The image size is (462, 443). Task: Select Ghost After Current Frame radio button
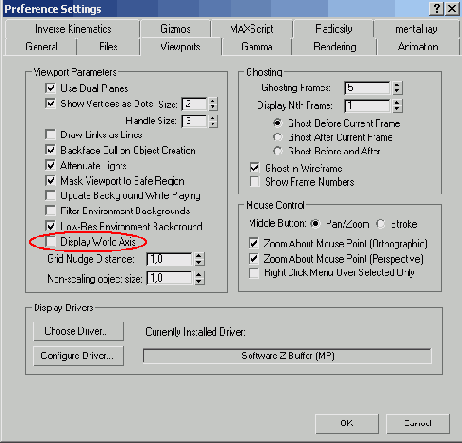click(x=277, y=137)
